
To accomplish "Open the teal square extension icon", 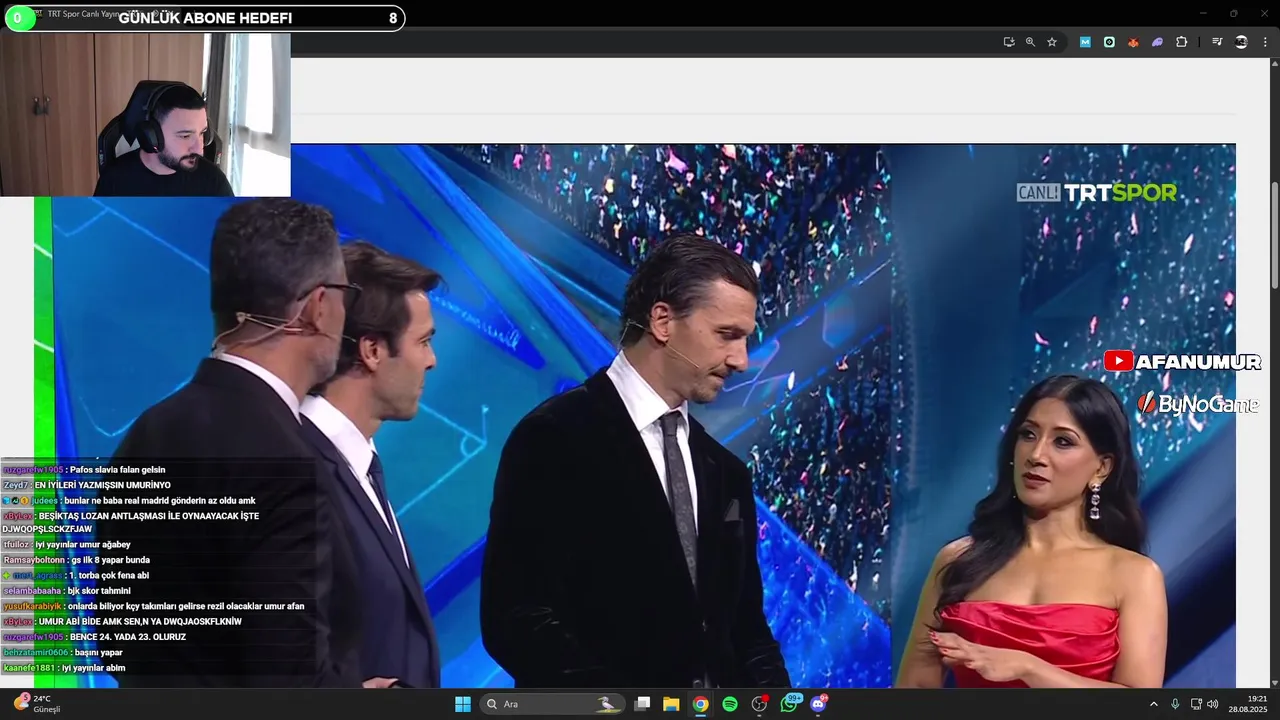I will pos(1109,42).
